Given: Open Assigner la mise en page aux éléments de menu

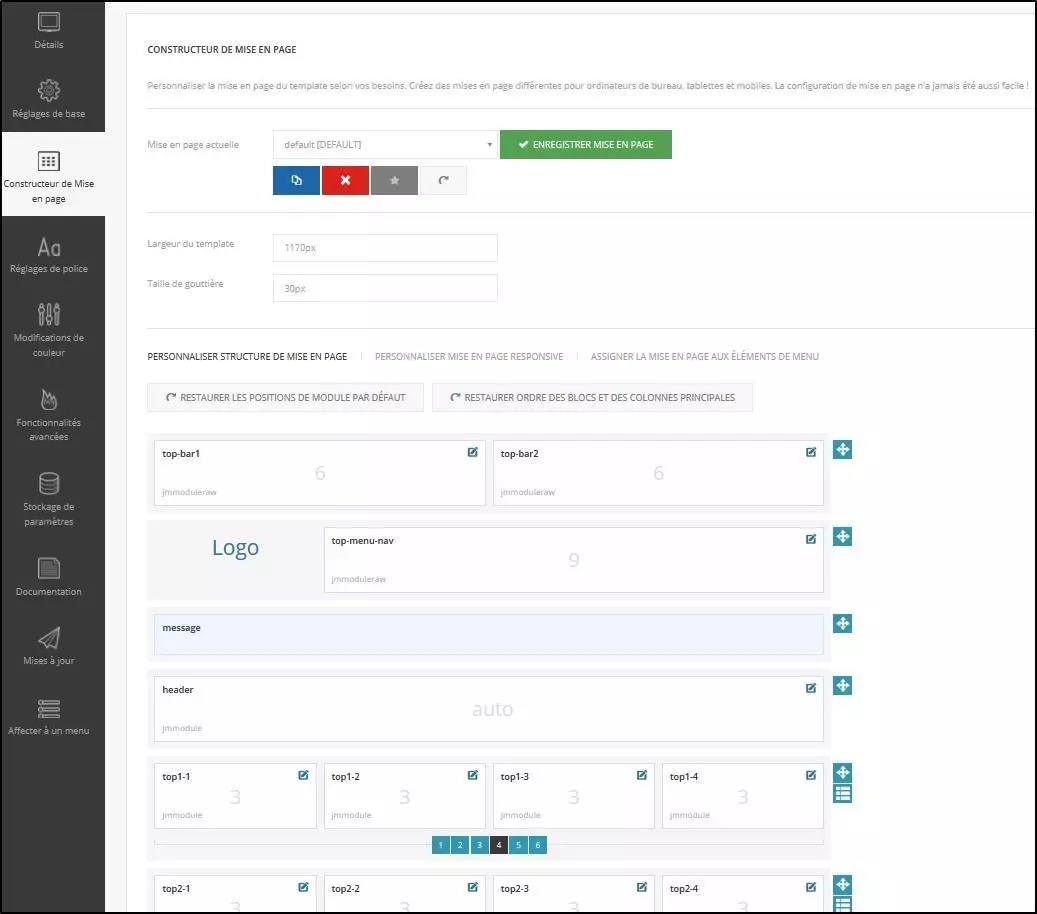Looking at the screenshot, I should pos(704,356).
